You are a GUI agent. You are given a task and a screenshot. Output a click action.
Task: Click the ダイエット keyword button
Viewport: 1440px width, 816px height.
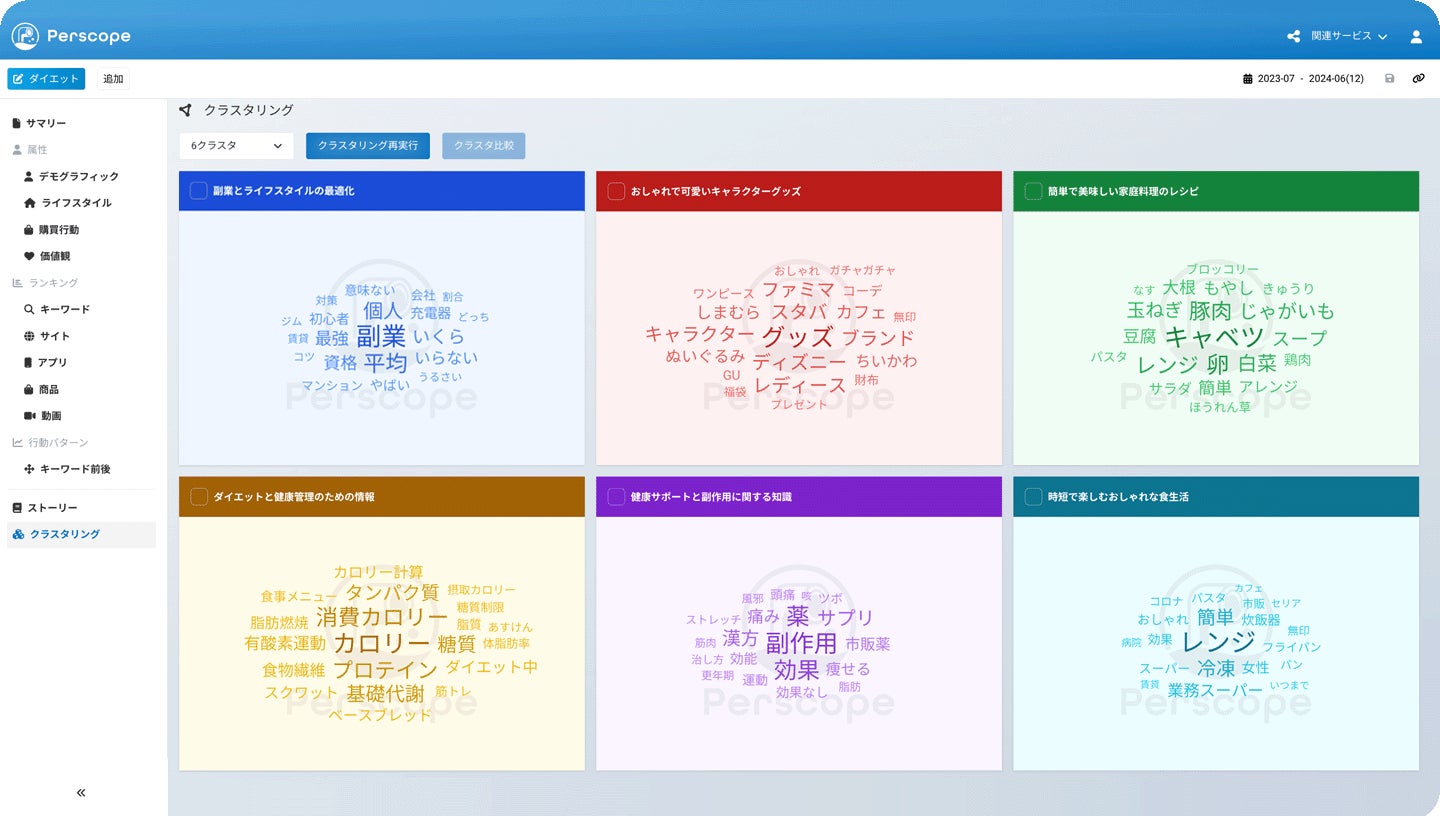46,79
